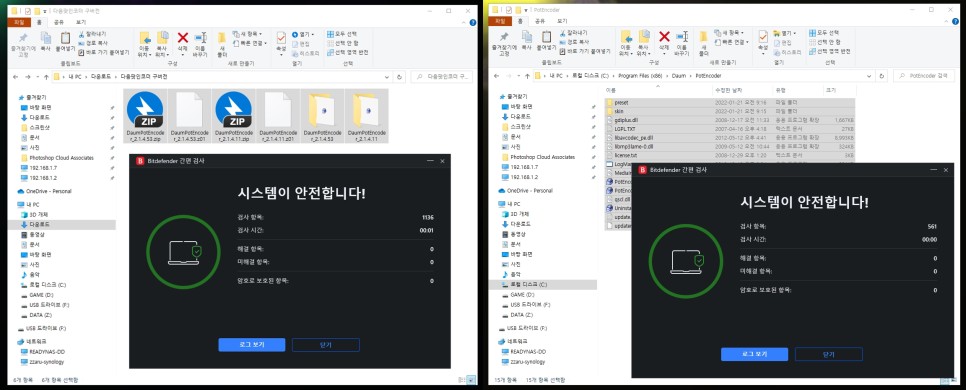
Task: Click 이름 바꾸기 icon in left window
Action: click(200, 38)
